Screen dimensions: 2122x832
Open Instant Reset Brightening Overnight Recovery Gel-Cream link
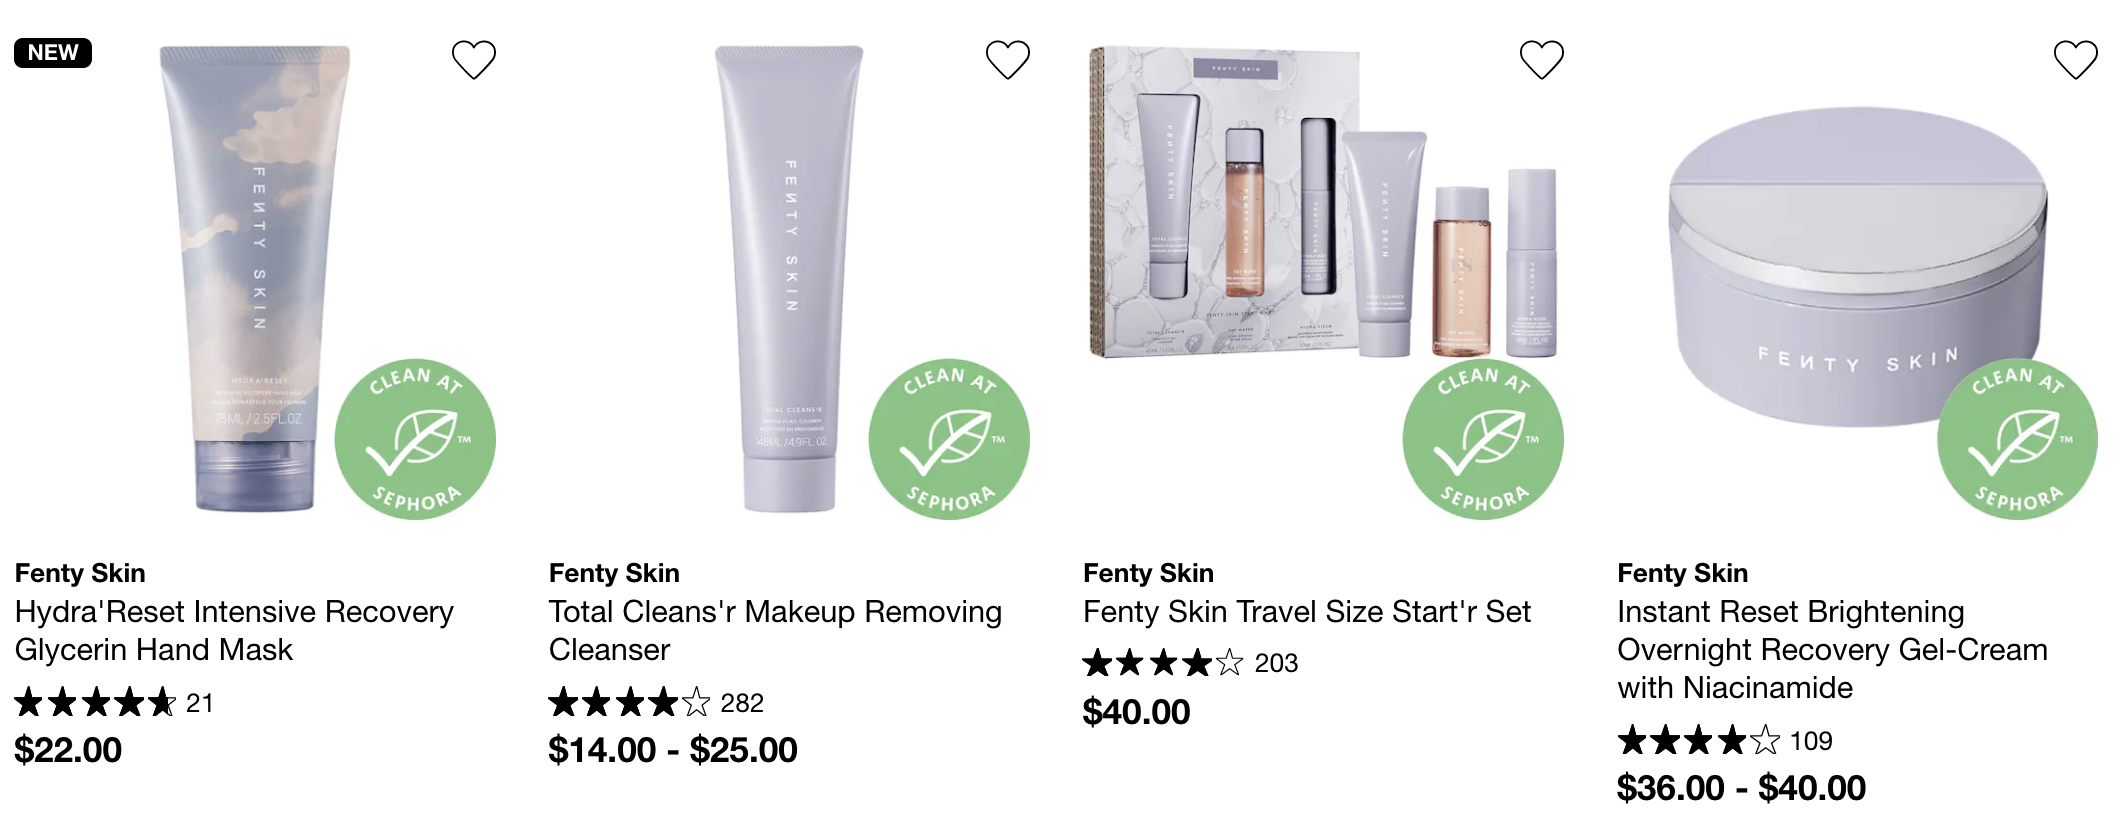pyautogui.click(x=1832, y=649)
